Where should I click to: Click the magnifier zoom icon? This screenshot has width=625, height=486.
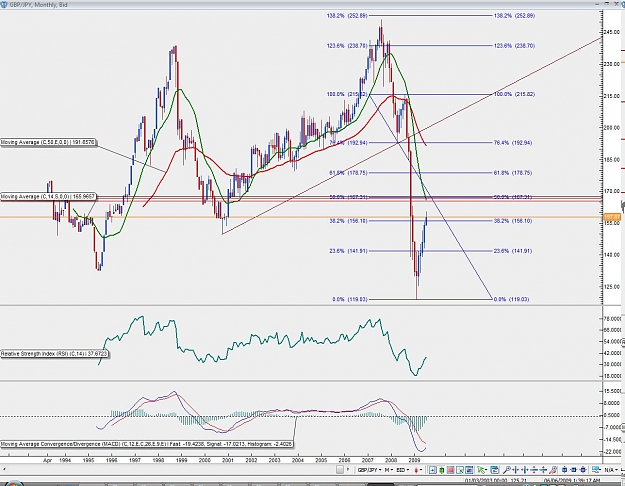(x=507, y=470)
